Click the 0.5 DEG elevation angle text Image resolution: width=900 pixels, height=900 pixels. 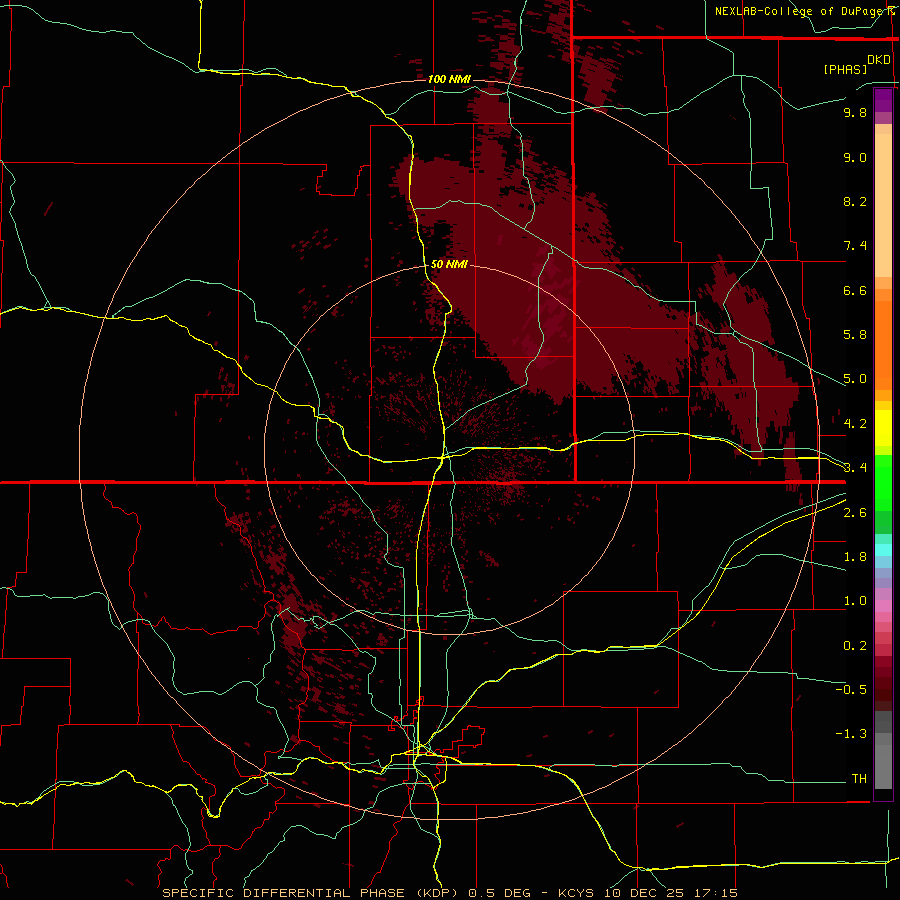pos(500,893)
